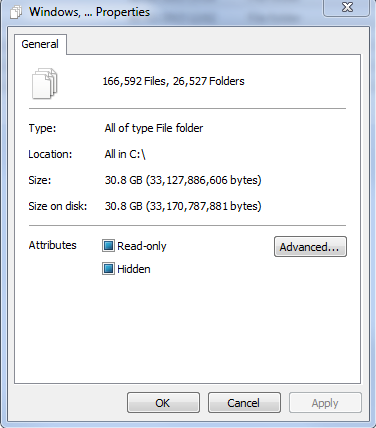This screenshot has width=376, height=428.
Task: Click the 'All in C:\' location value
Action: pyautogui.click(x=125, y=154)
